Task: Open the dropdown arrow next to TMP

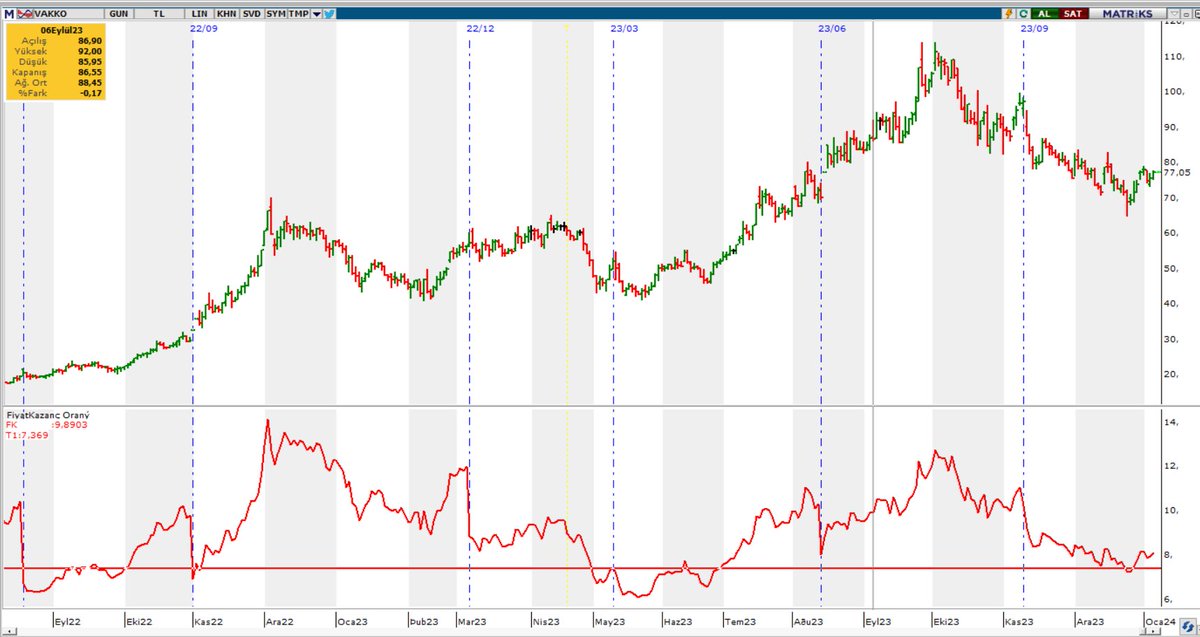Action: click(x=316, y=14)
